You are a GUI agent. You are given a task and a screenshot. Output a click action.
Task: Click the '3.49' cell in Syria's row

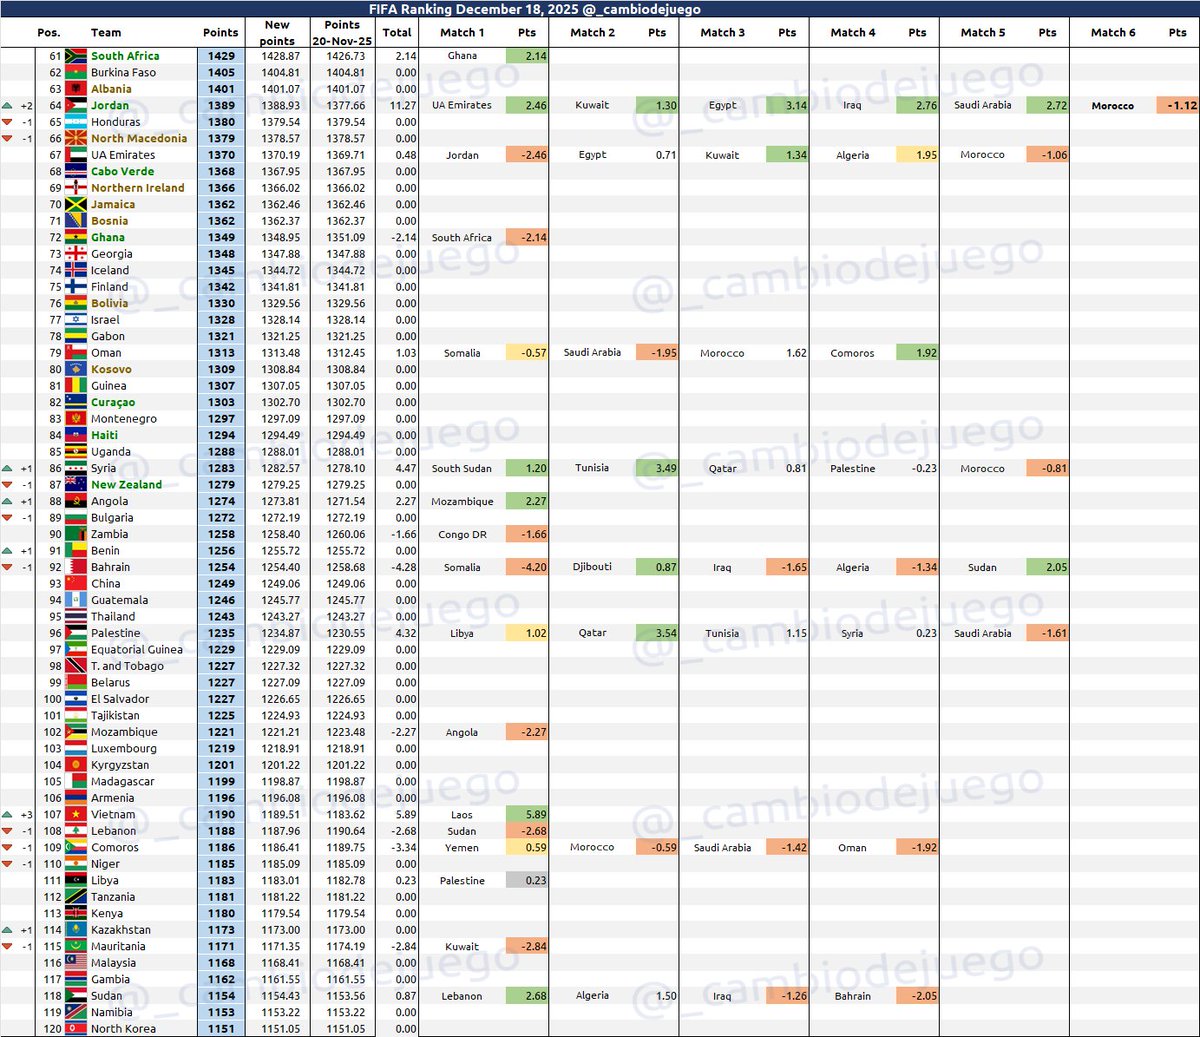[657, 468]
